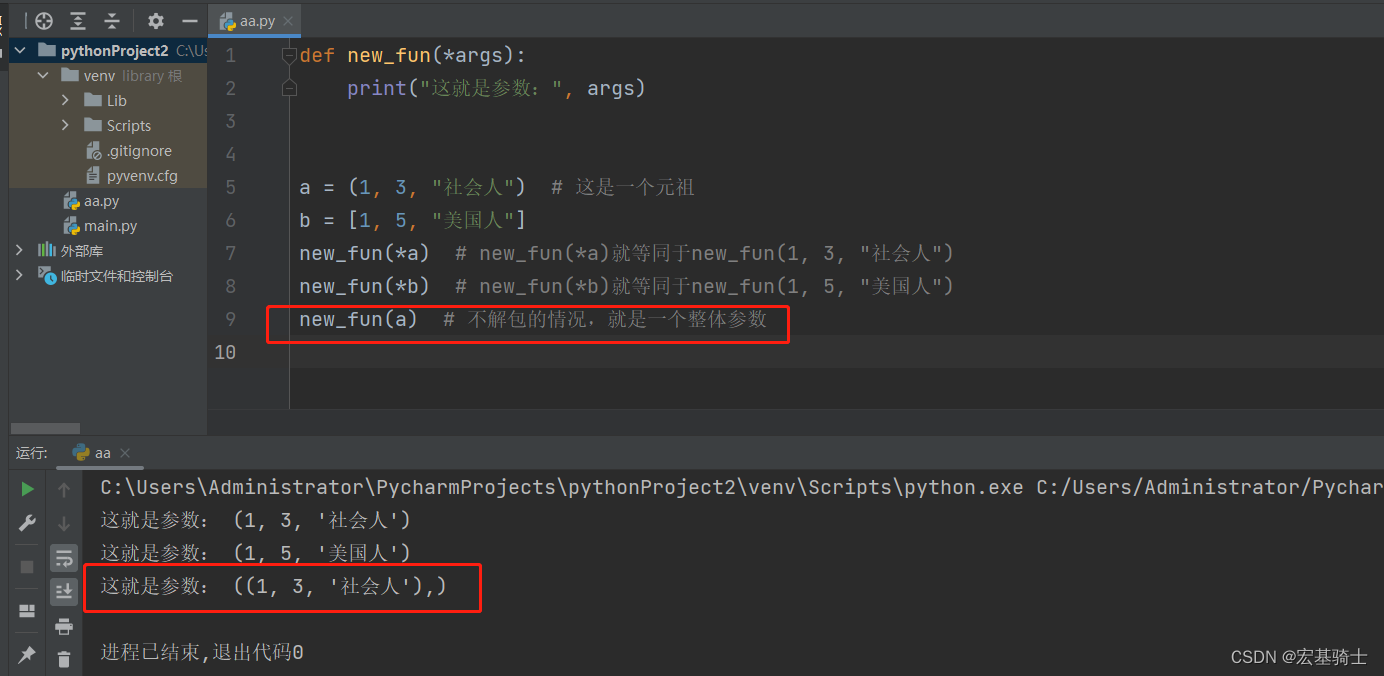Collapse the venv folder
The image size is (1384, 676).
(42, 75)
